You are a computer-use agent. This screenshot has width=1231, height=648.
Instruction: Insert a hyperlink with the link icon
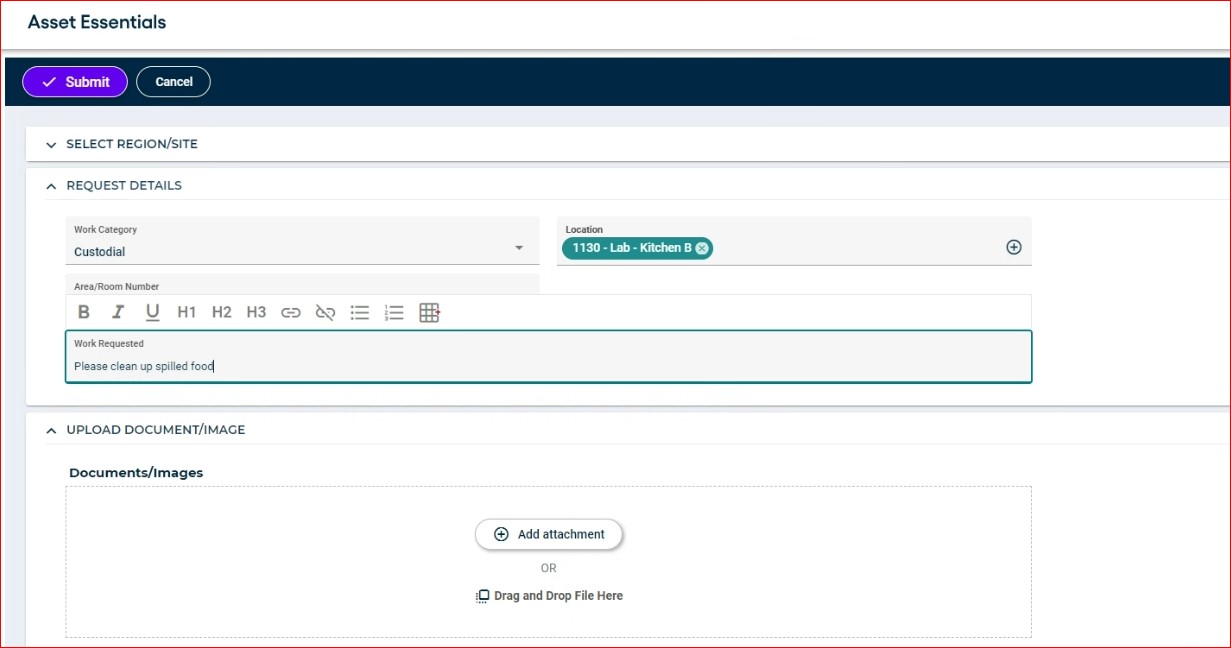pos(291,313)
